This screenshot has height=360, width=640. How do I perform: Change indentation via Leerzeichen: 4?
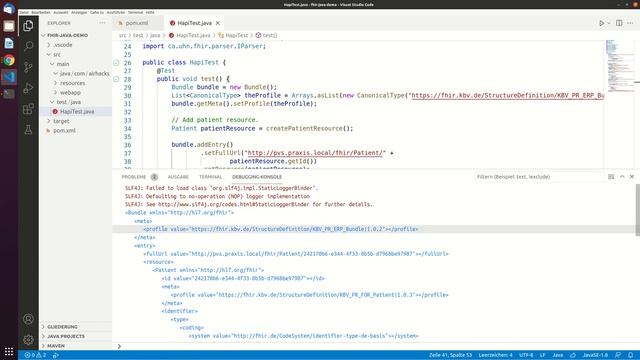point(495,355)
